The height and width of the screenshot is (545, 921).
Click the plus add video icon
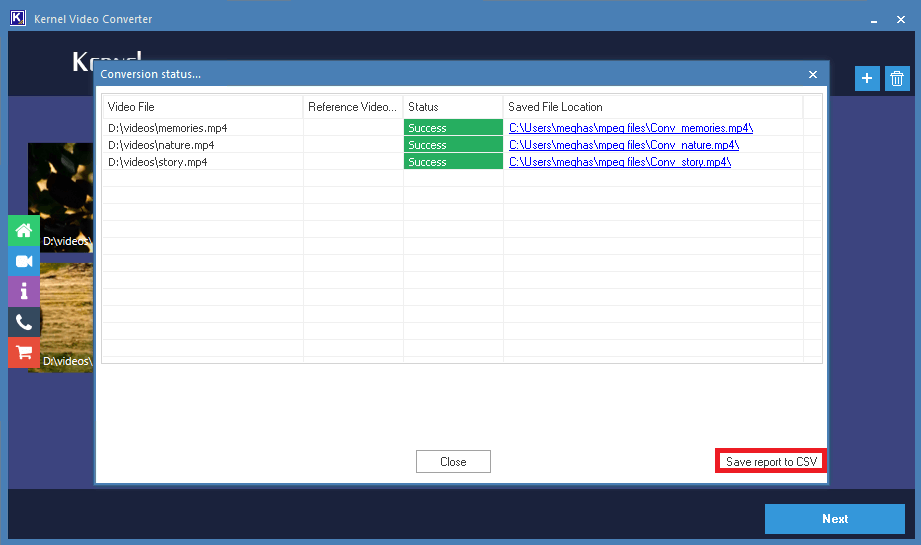pyautogui.click(x=867, y=78)
